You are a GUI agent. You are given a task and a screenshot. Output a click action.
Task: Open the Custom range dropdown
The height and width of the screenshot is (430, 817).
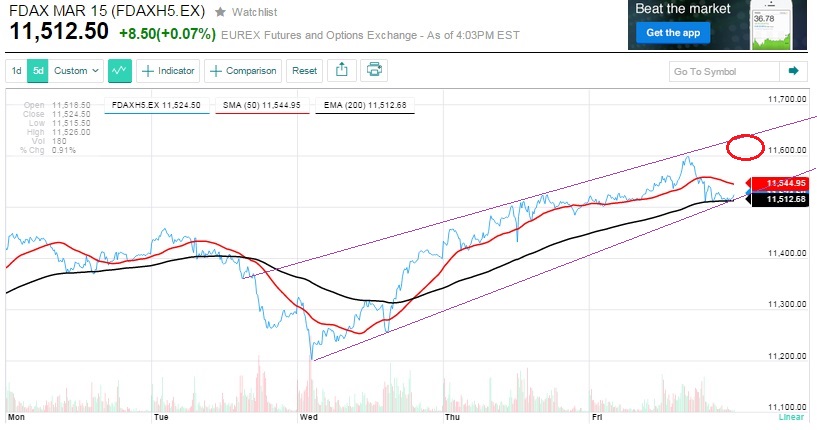point(77,71)
